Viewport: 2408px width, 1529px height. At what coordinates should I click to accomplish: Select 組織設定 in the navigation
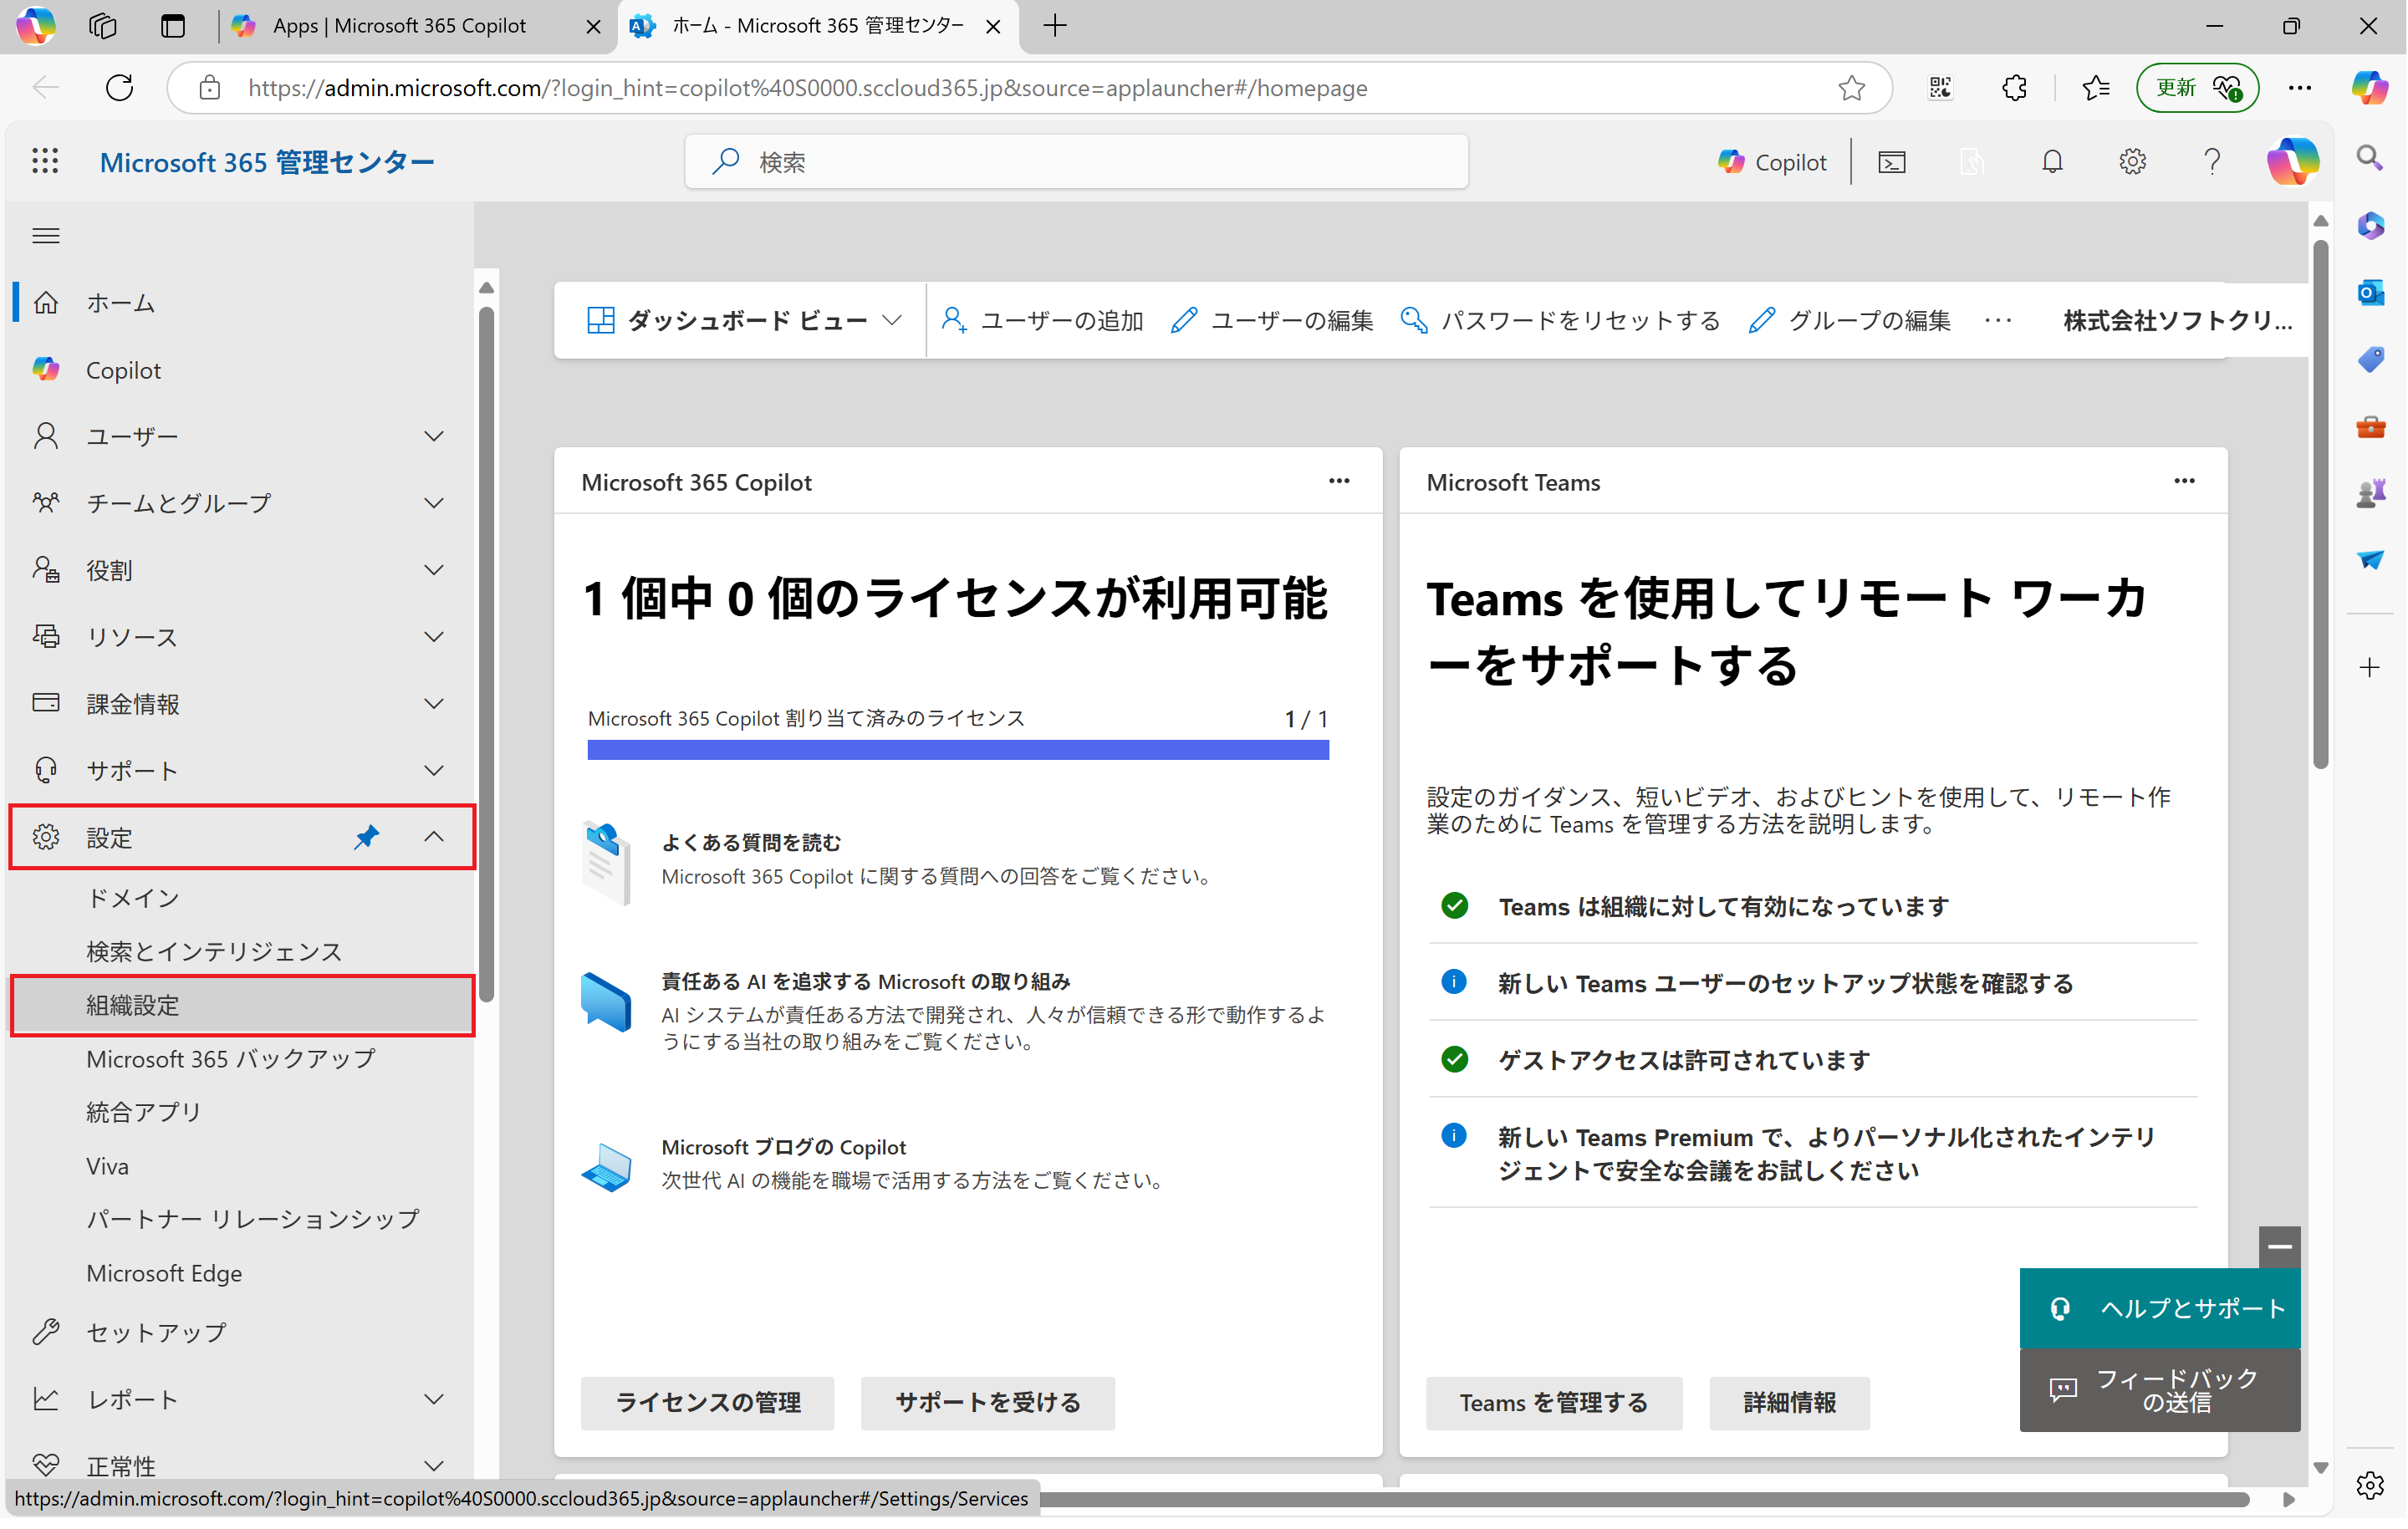click(x=133, y=1005)
